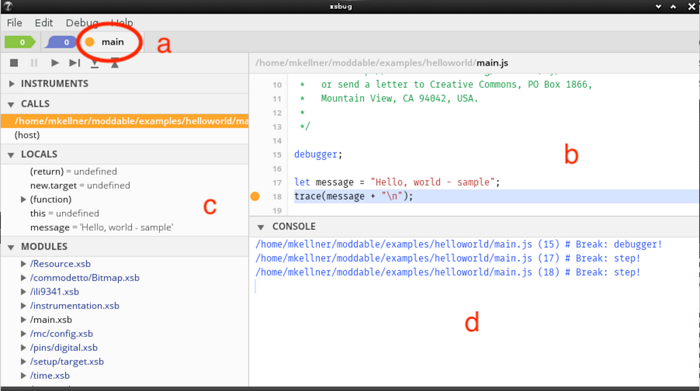Expand the /mc/config.xsb module

[23, 334]
